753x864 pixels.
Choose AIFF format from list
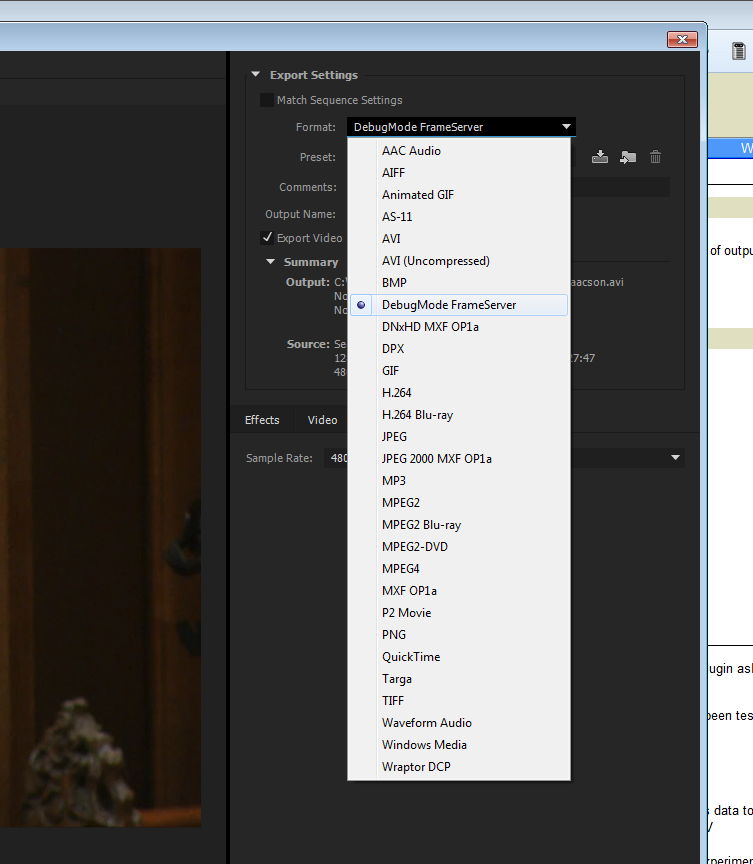click(x=459, y=172)
